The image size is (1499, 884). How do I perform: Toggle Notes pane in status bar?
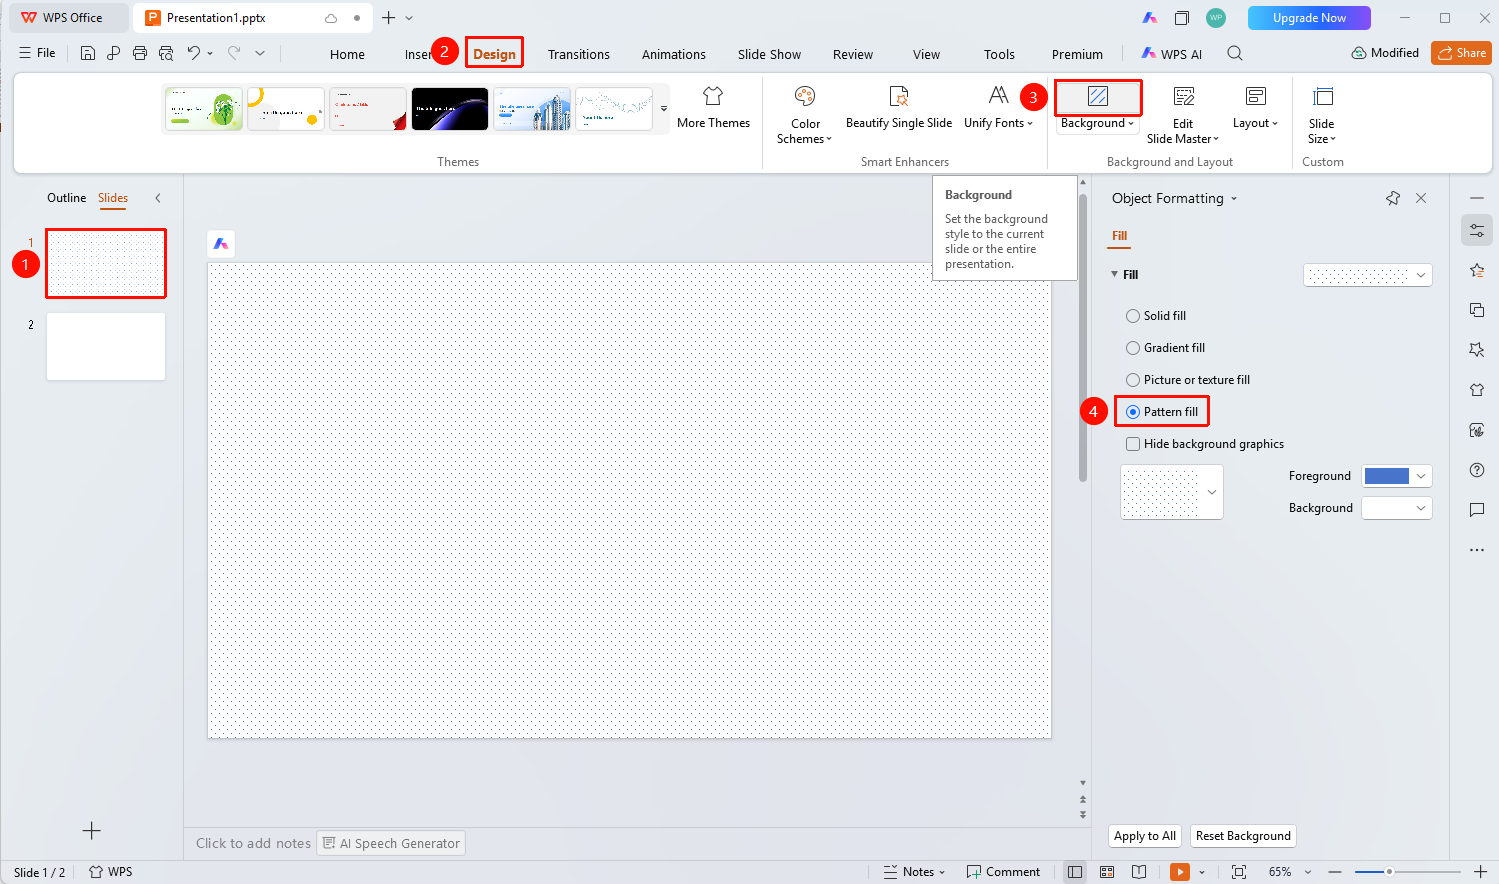(x=914, y=872)
